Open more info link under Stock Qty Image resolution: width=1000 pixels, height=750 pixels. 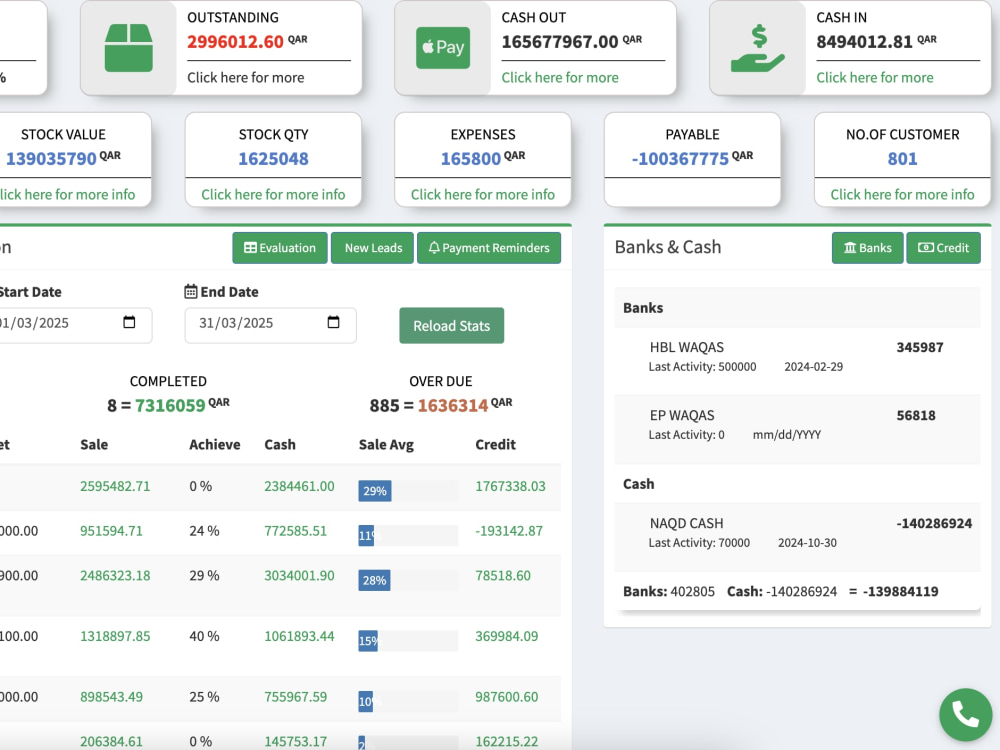pos(273,195)
